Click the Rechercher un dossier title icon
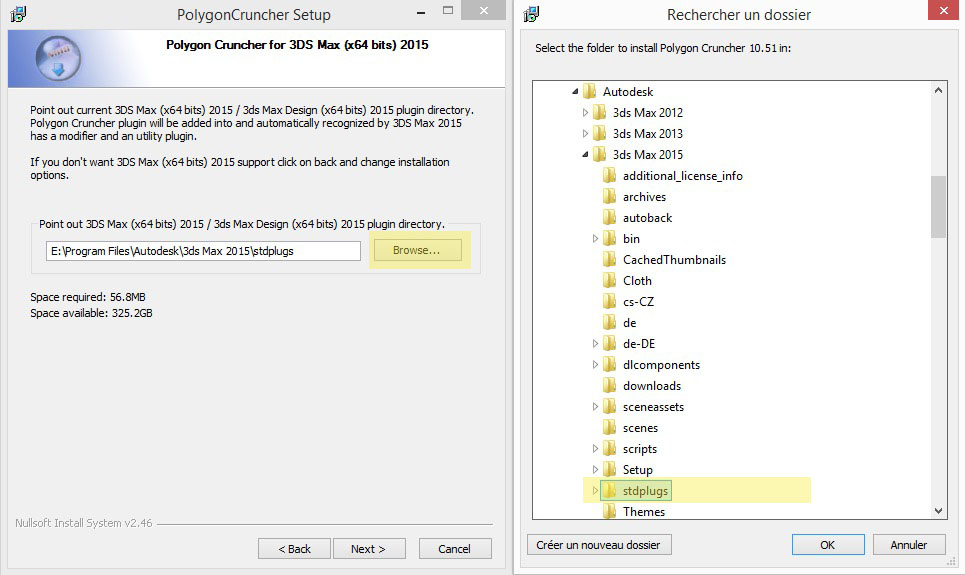This screenshot has width=965, height=575. click(531, 14)
